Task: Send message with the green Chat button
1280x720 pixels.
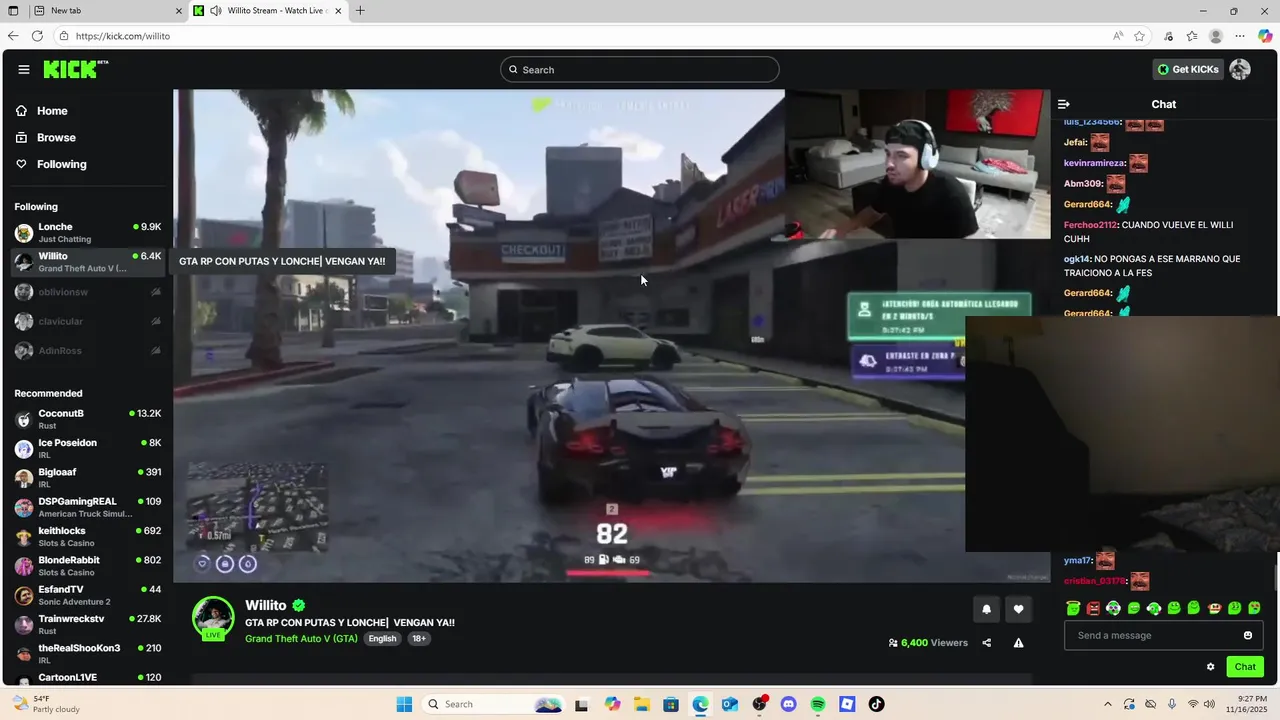Action: click(1245, 667)
